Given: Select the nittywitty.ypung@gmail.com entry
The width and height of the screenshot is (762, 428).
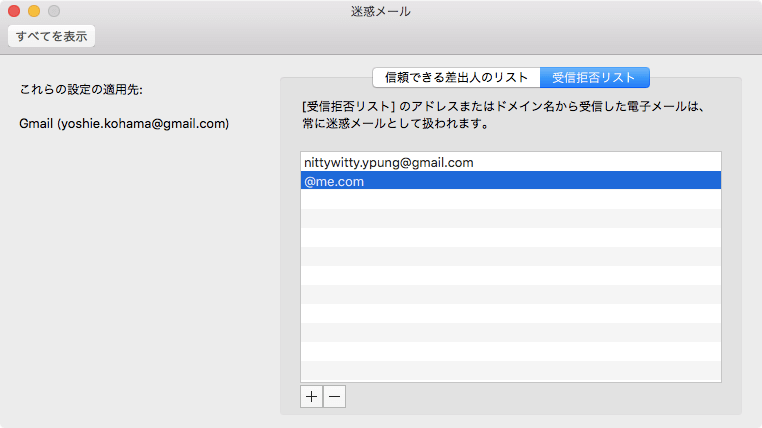Looking at the screenshot, I should pyautogui.click(x=388, y=162).
